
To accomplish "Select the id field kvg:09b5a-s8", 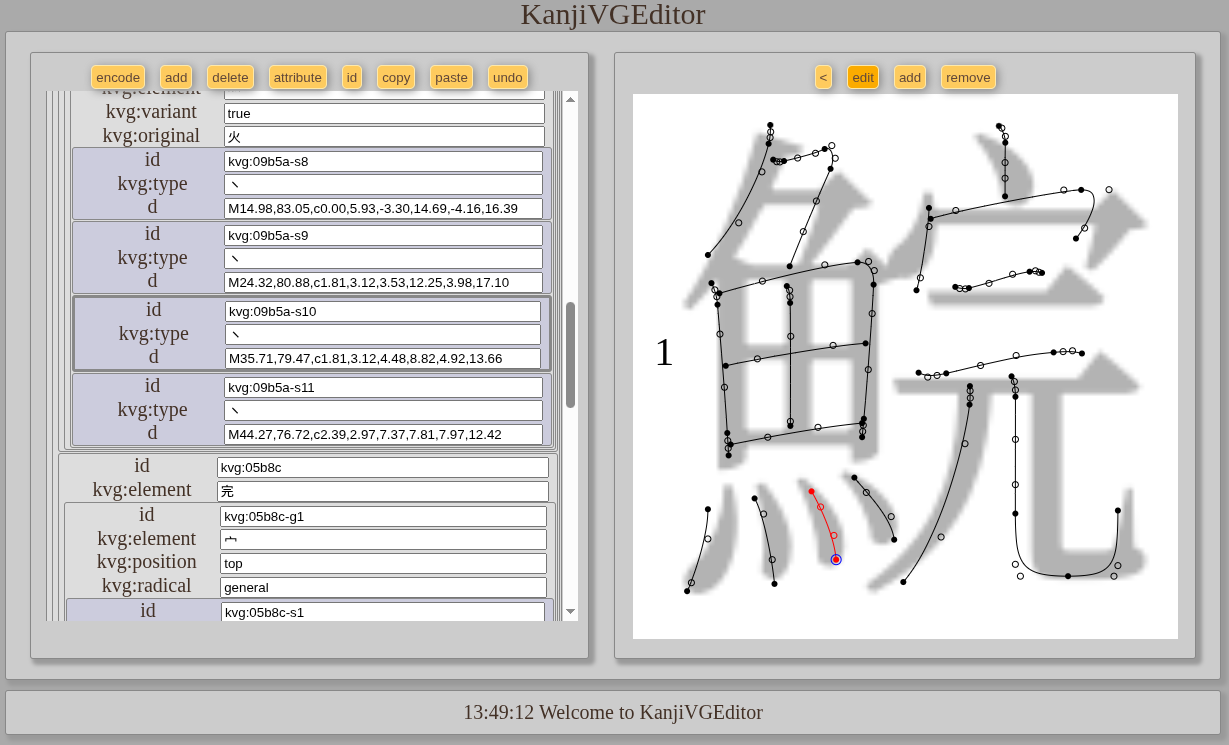I will [x=383, y=161].
